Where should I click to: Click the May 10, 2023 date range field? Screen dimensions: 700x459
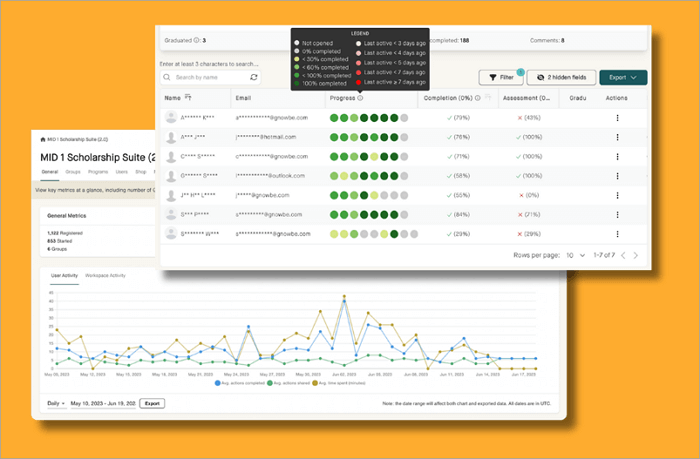coord(103,403)
